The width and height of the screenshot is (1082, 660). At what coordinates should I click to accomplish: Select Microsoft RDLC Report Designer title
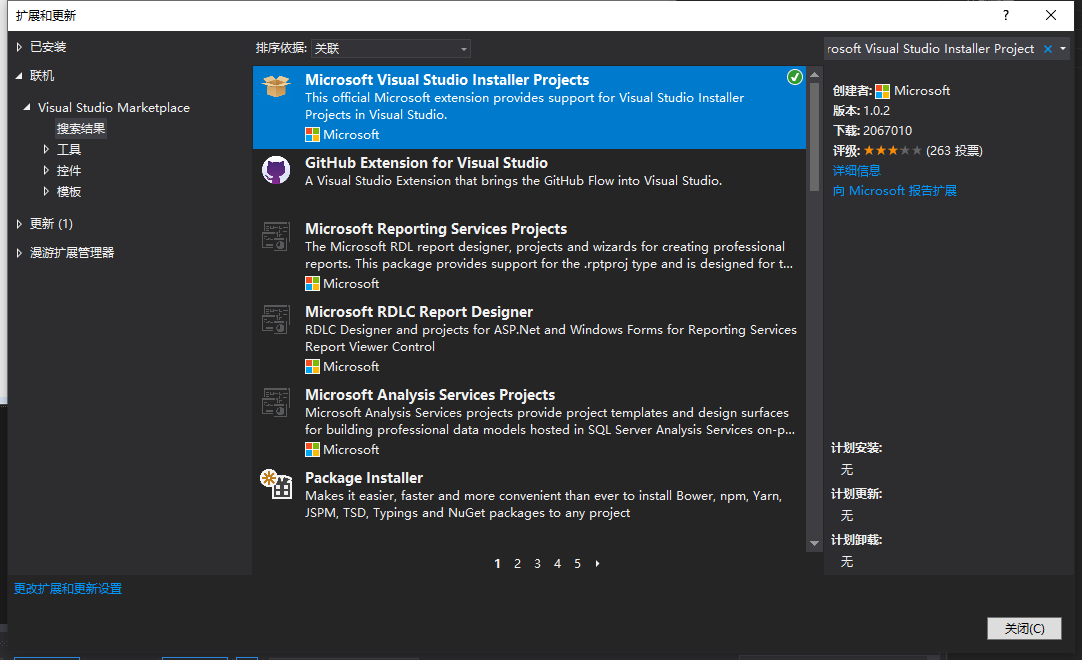point(419,312)
